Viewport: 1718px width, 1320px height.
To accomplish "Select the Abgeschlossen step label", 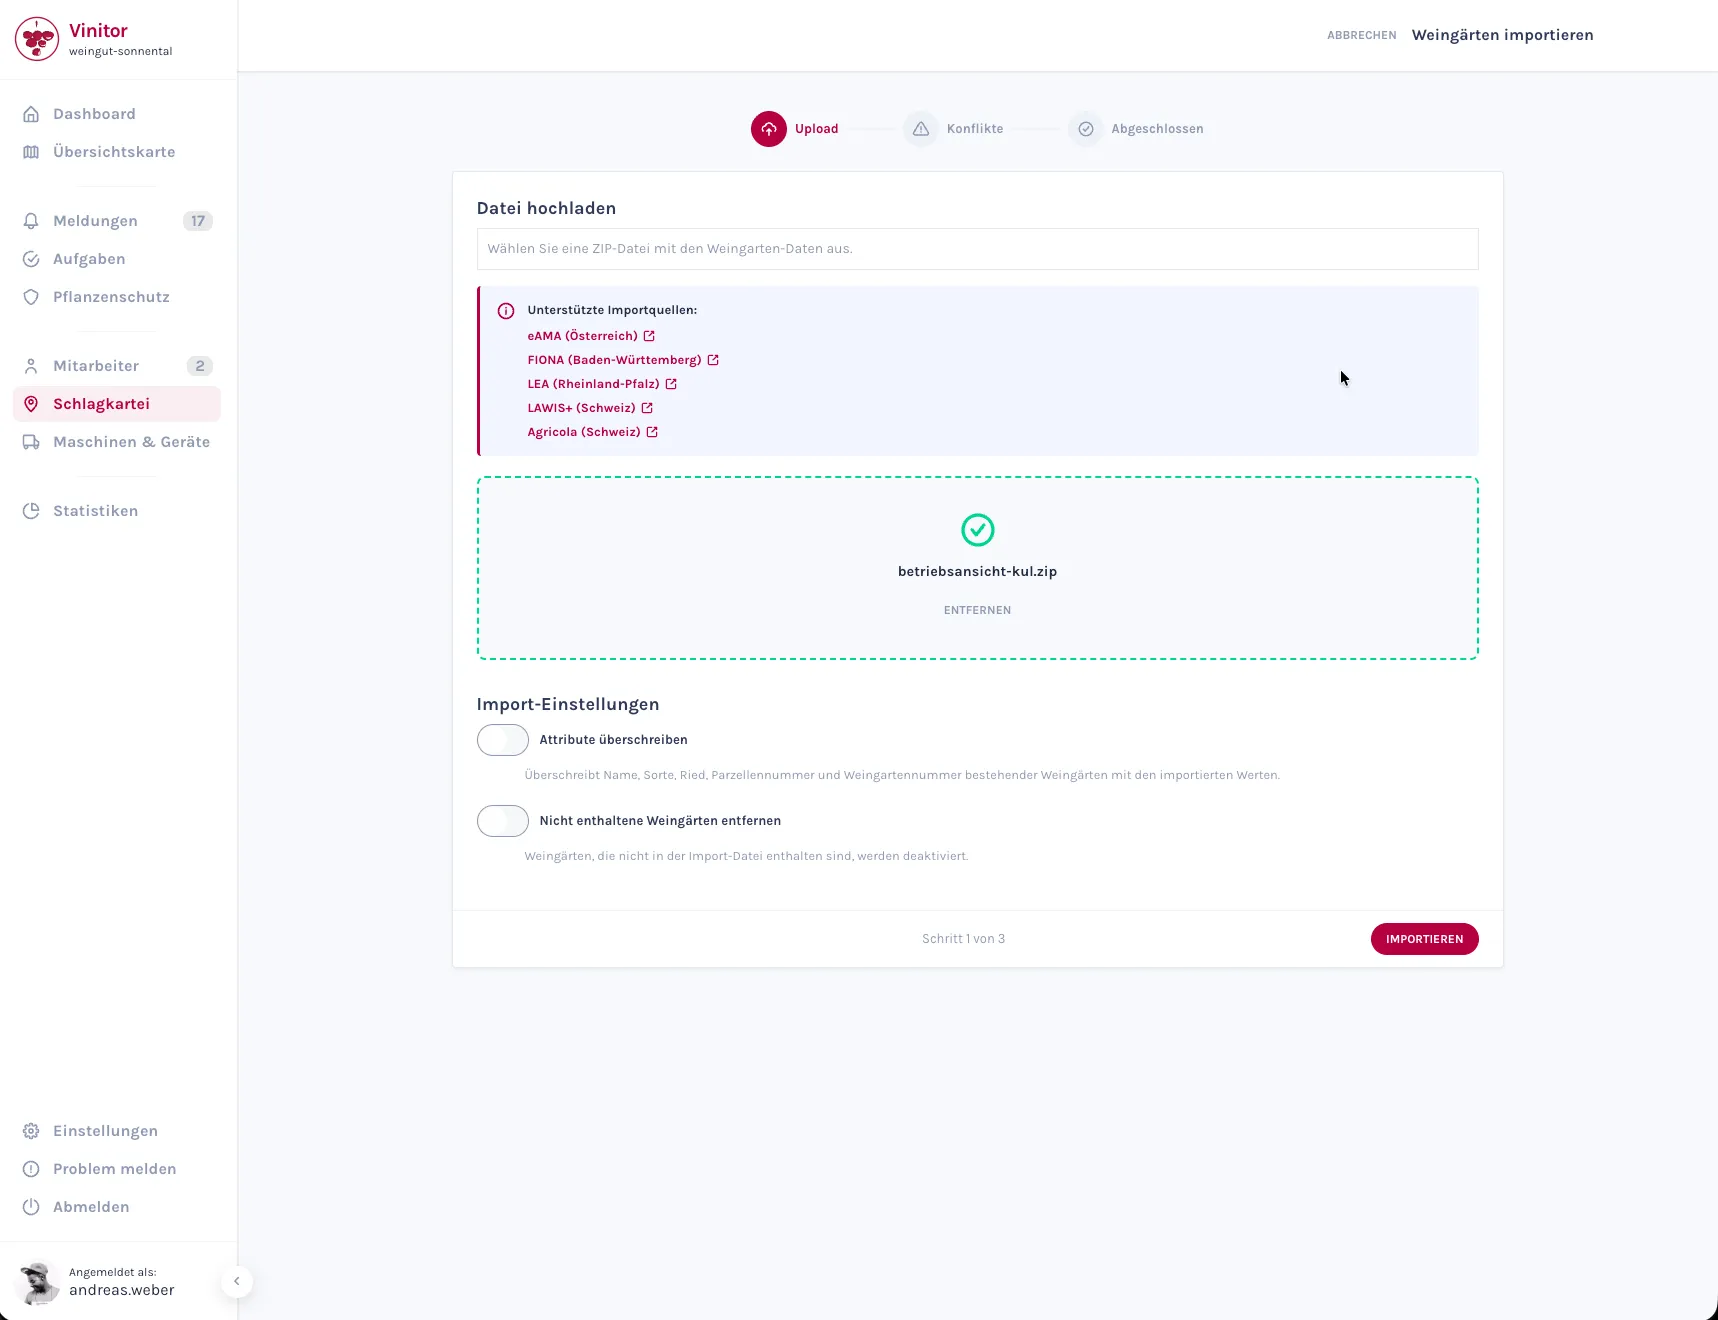I will click(x=1157, y=129).
